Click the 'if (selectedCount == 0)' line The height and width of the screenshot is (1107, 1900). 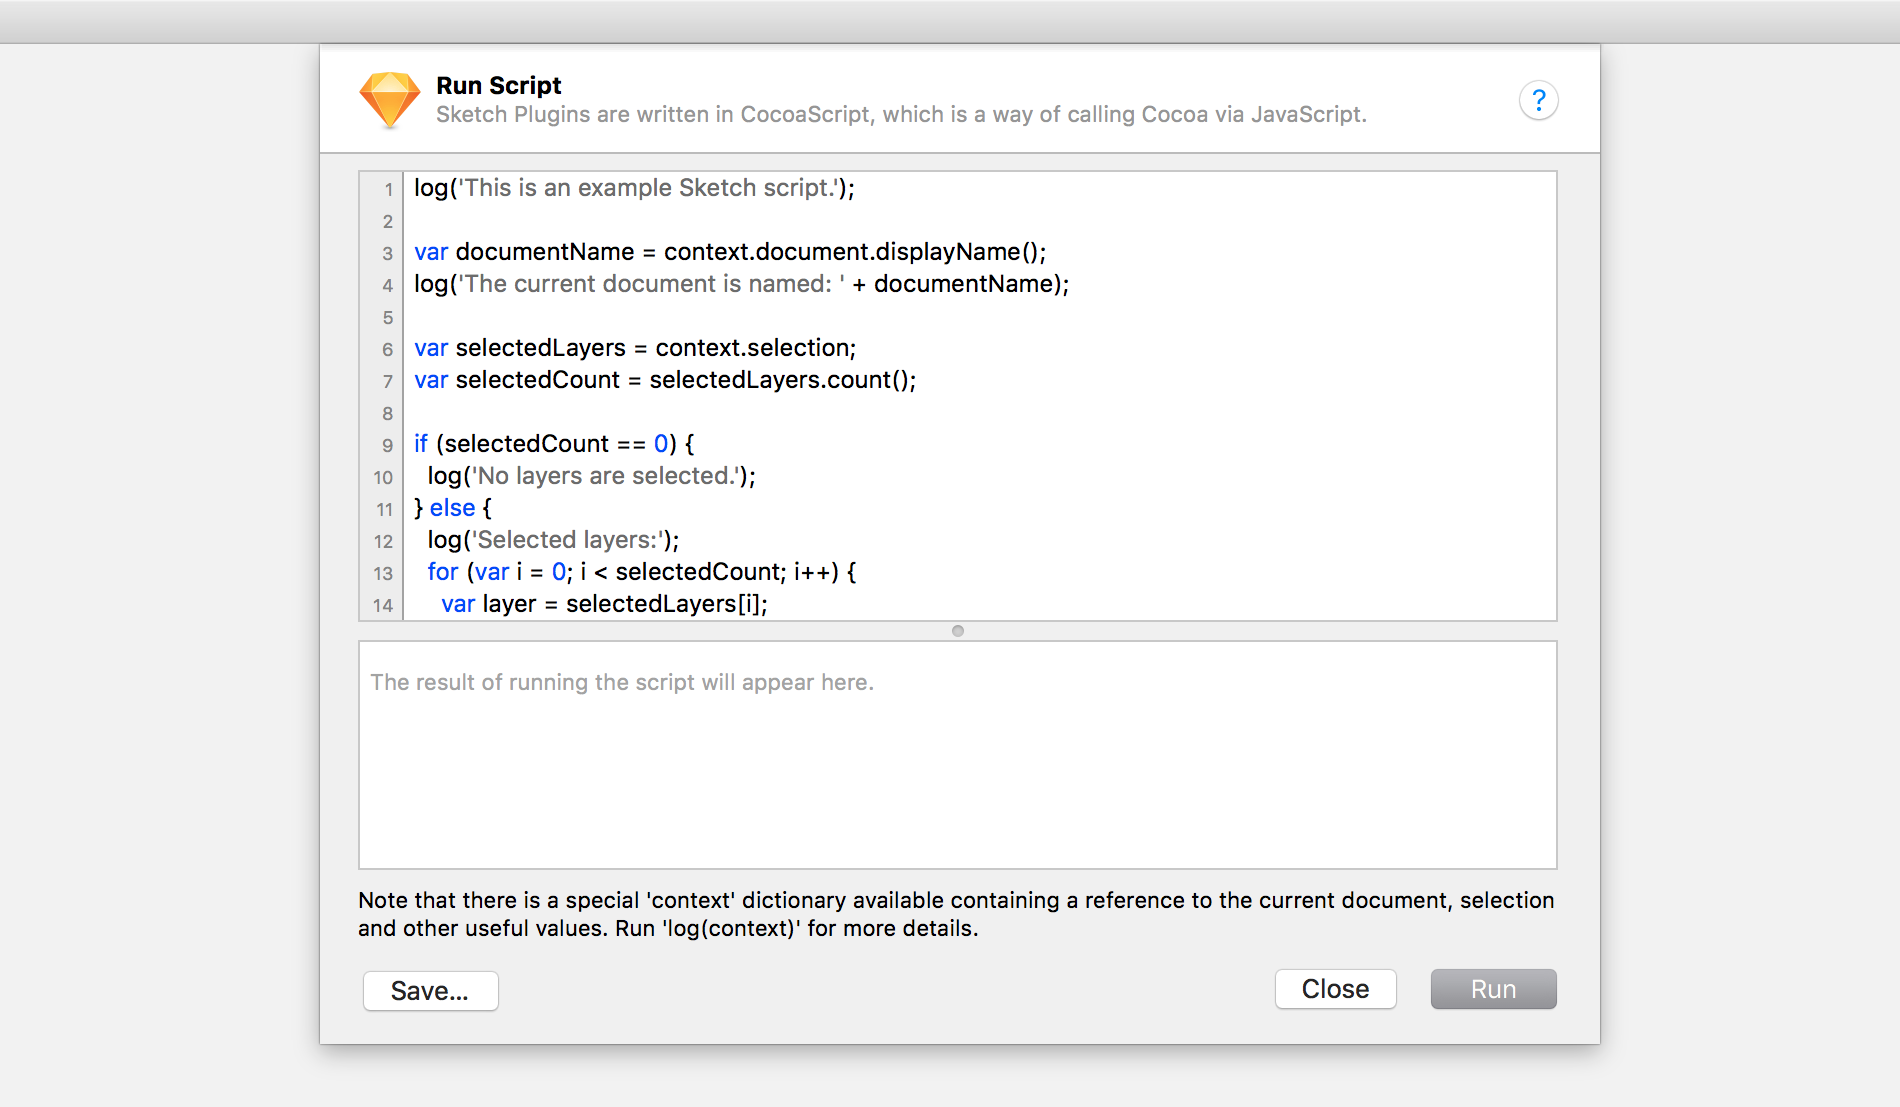[554, 444]
